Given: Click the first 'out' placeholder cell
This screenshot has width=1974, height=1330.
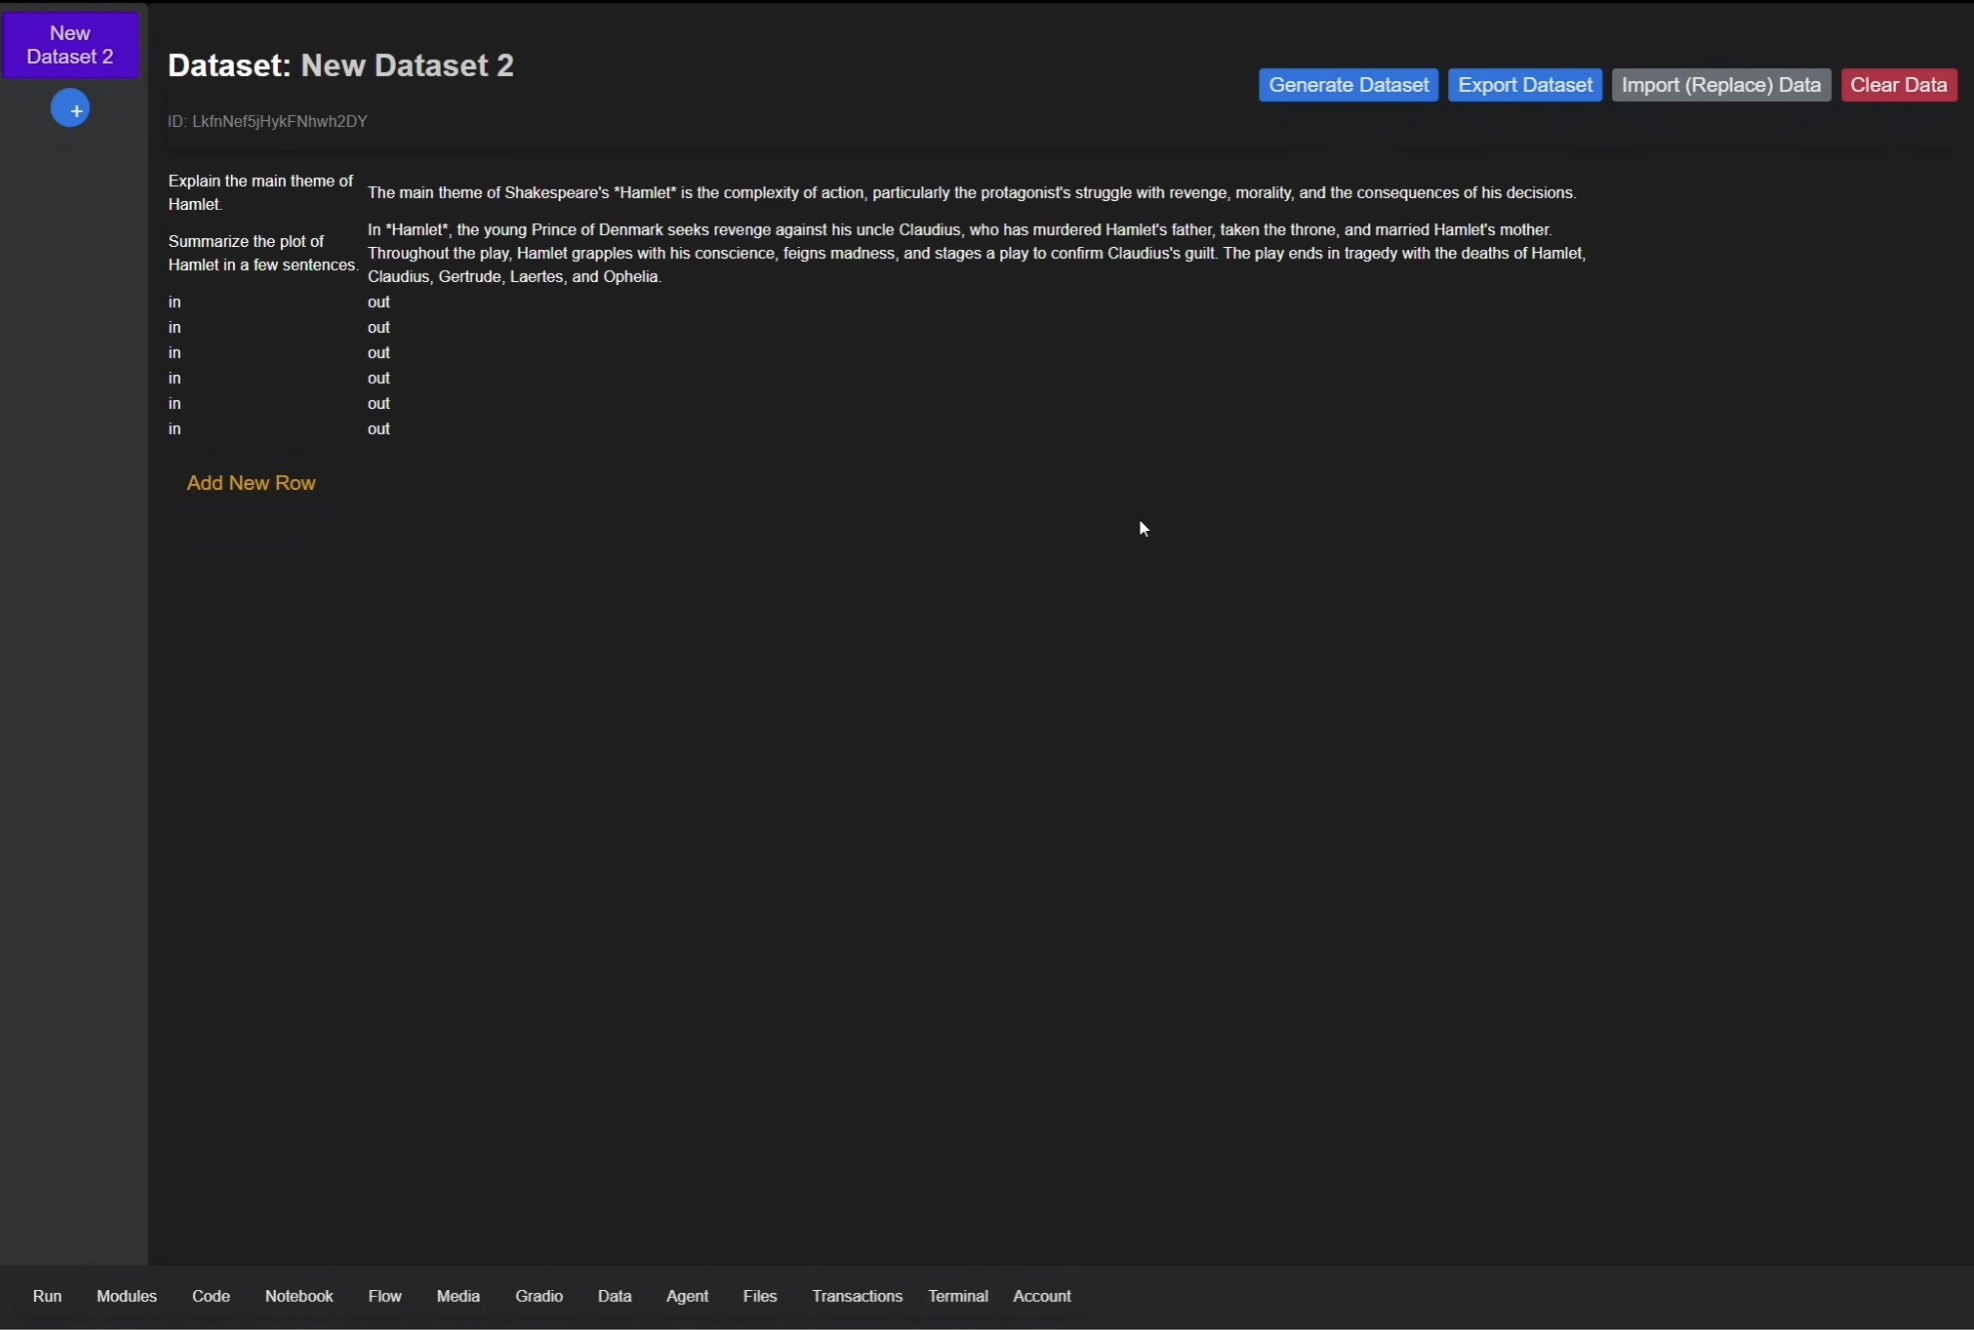Looking at the screenshot, I should click(379, 302).
